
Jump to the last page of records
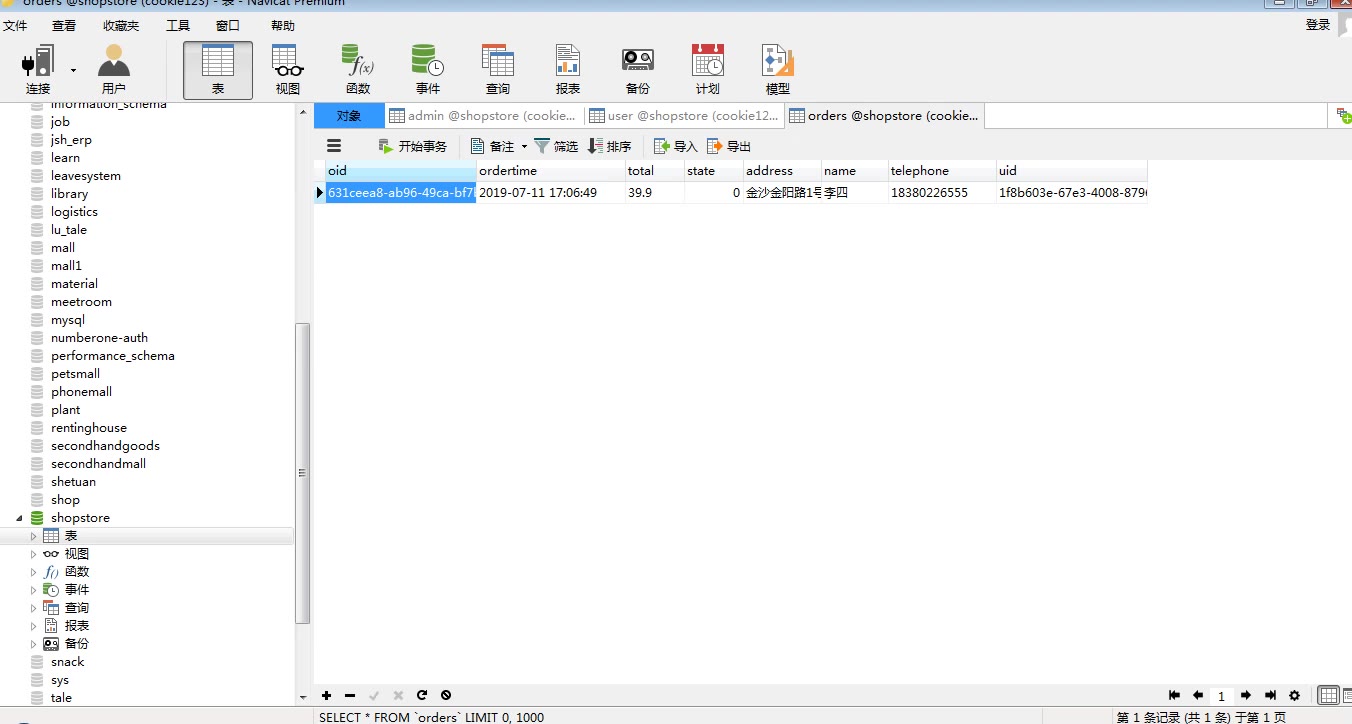(x=1270, y=695)
